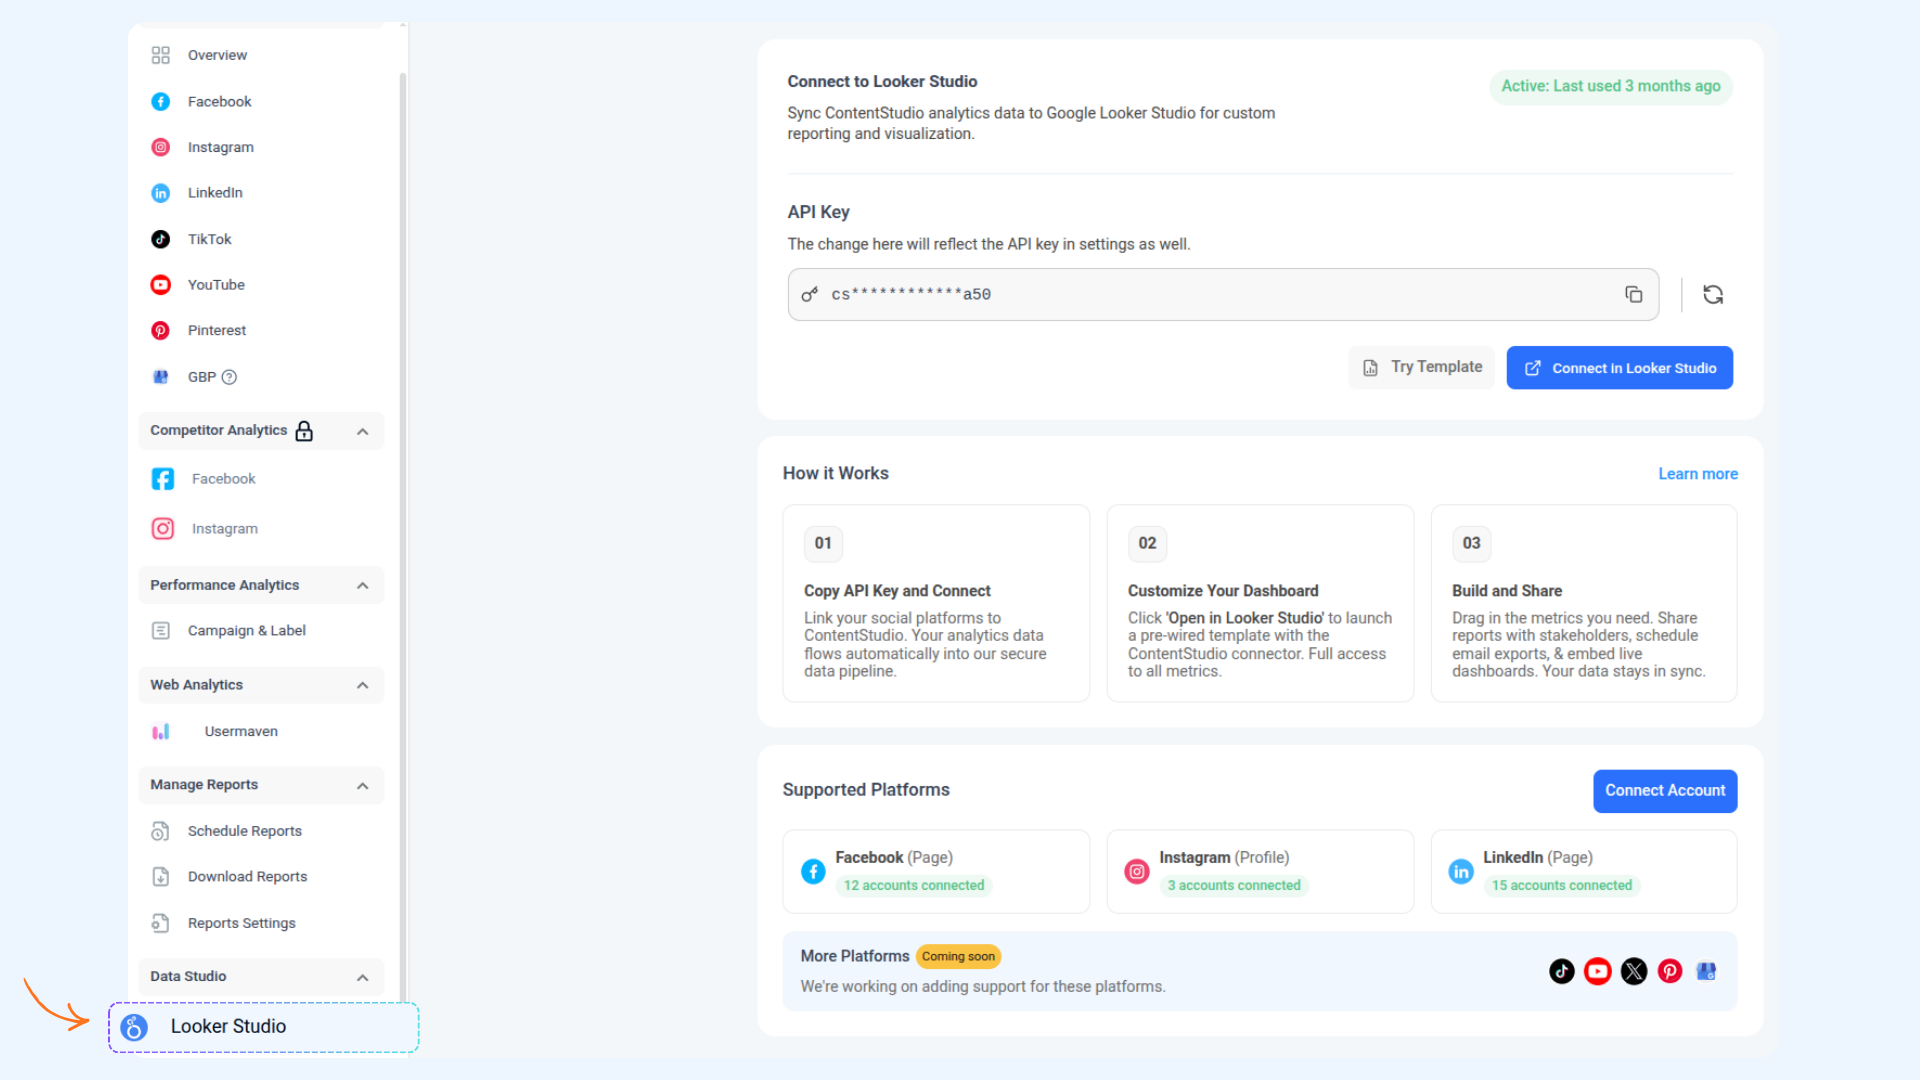The height and width of the screenshot is (1080, 1920).
Task: Click the Looker Studio logo icon
Action: 134,1027
